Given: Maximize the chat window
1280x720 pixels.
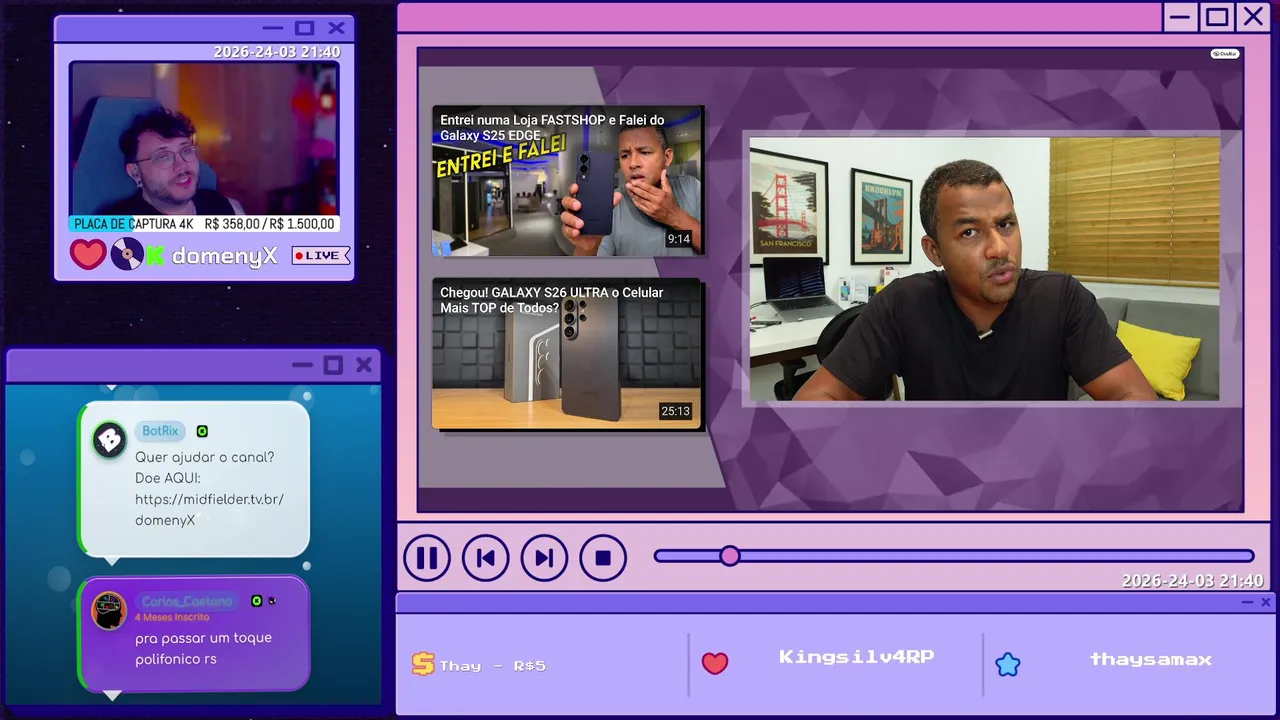Looking at the screenshot, I should pos(333,365).
